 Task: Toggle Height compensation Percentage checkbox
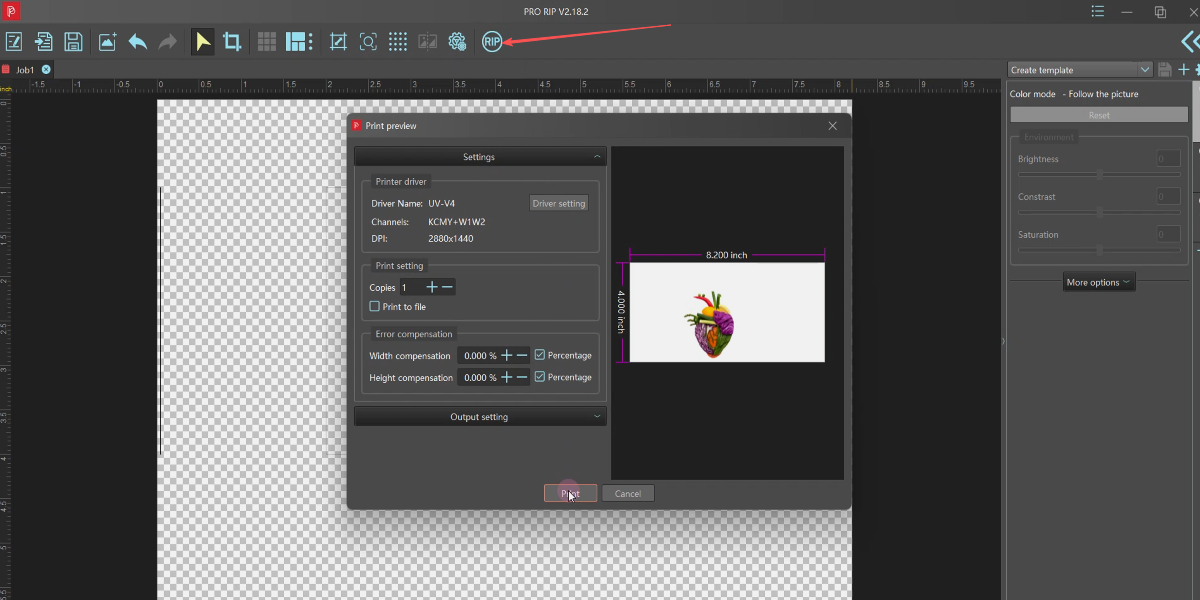point(540,377)
